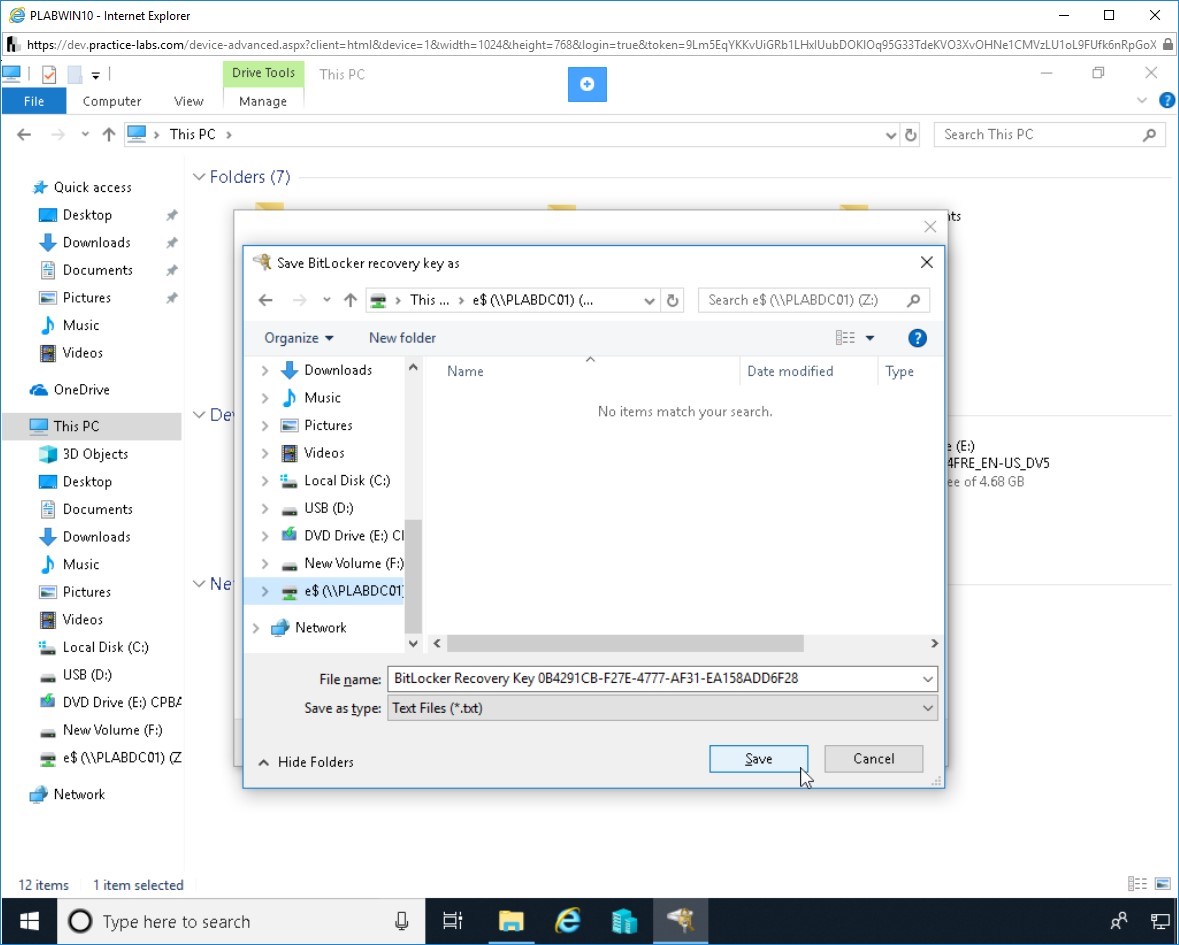Click the Drive Tools contextual tab
The width and height of the screenshot is (1179, 945).
(263, 73)
